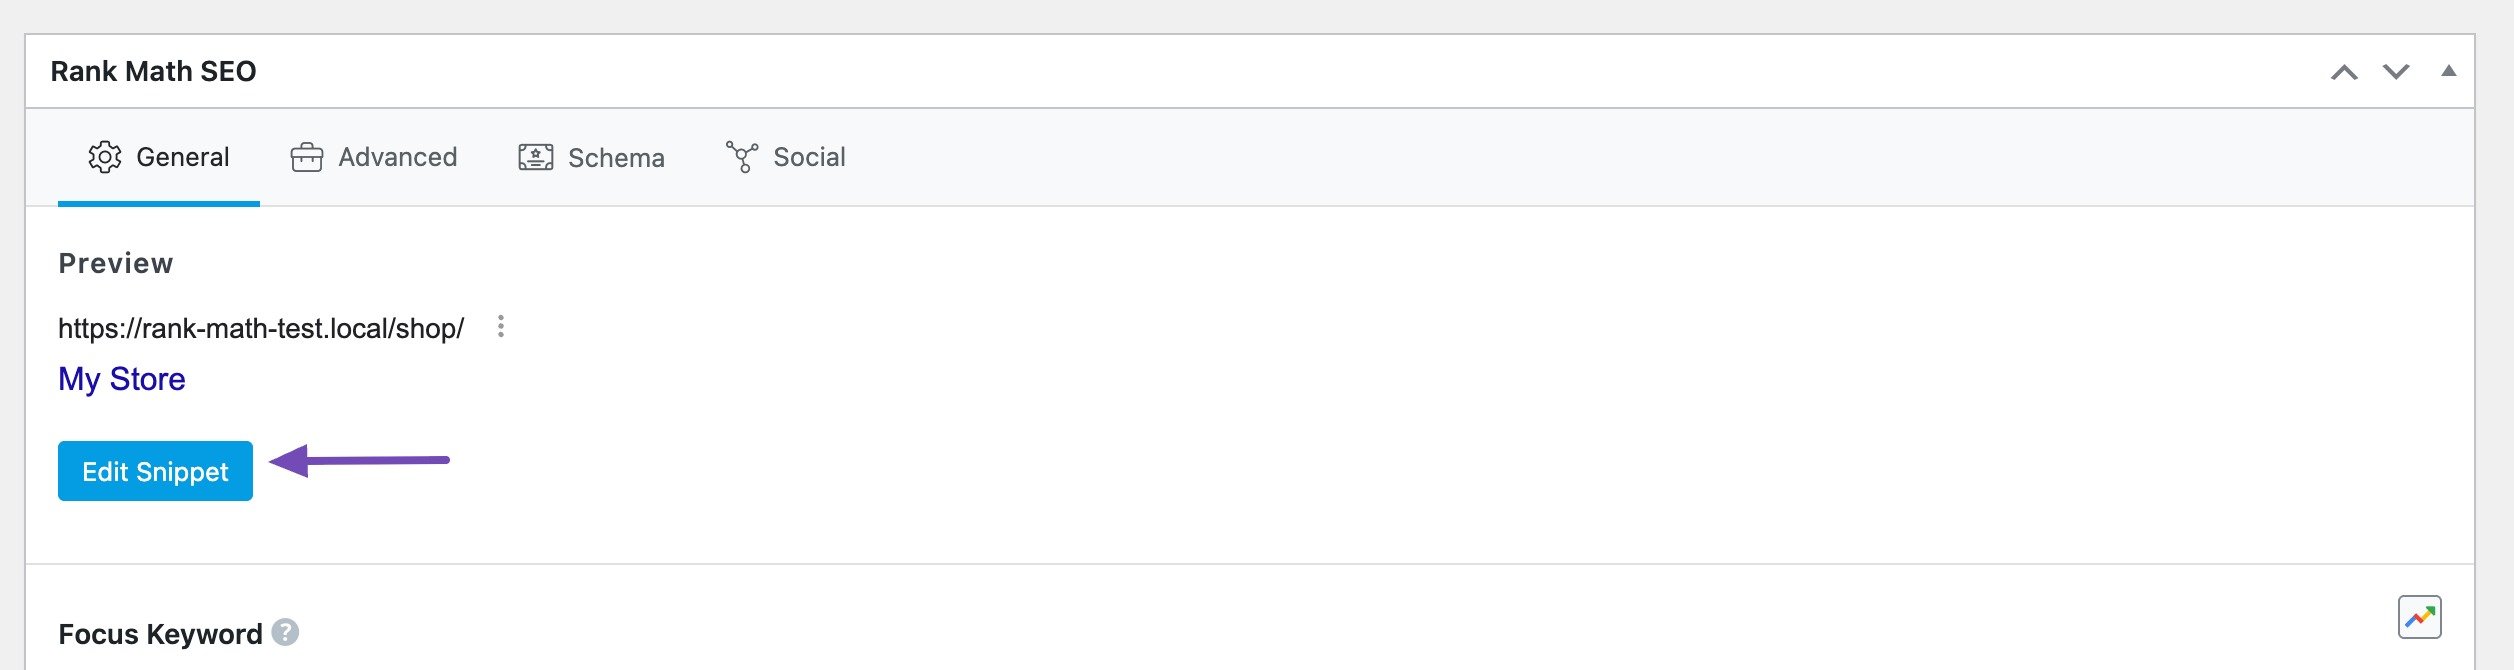2514x670 pixels.
Task: Click the My Store preview title
Action: tap(122, 379)
